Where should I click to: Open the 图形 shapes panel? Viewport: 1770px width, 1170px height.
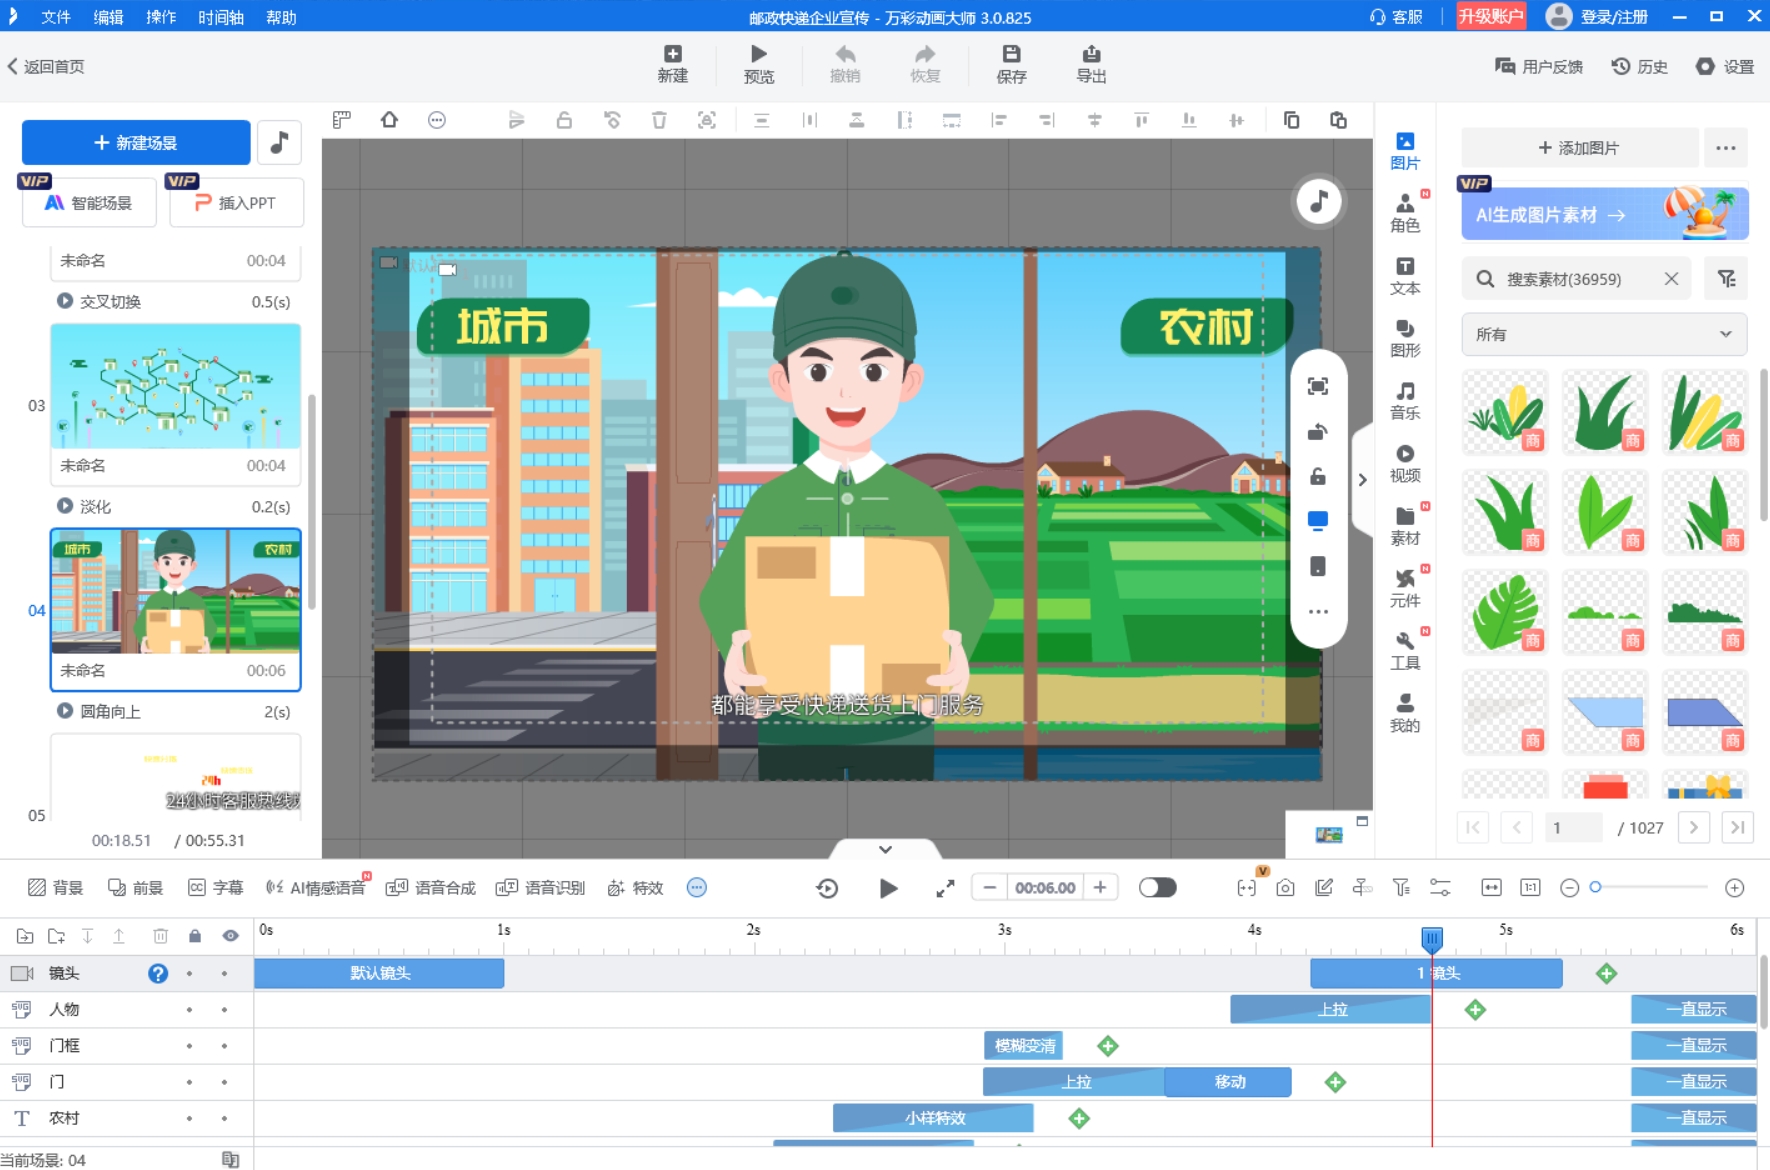tap(1405, 338)
